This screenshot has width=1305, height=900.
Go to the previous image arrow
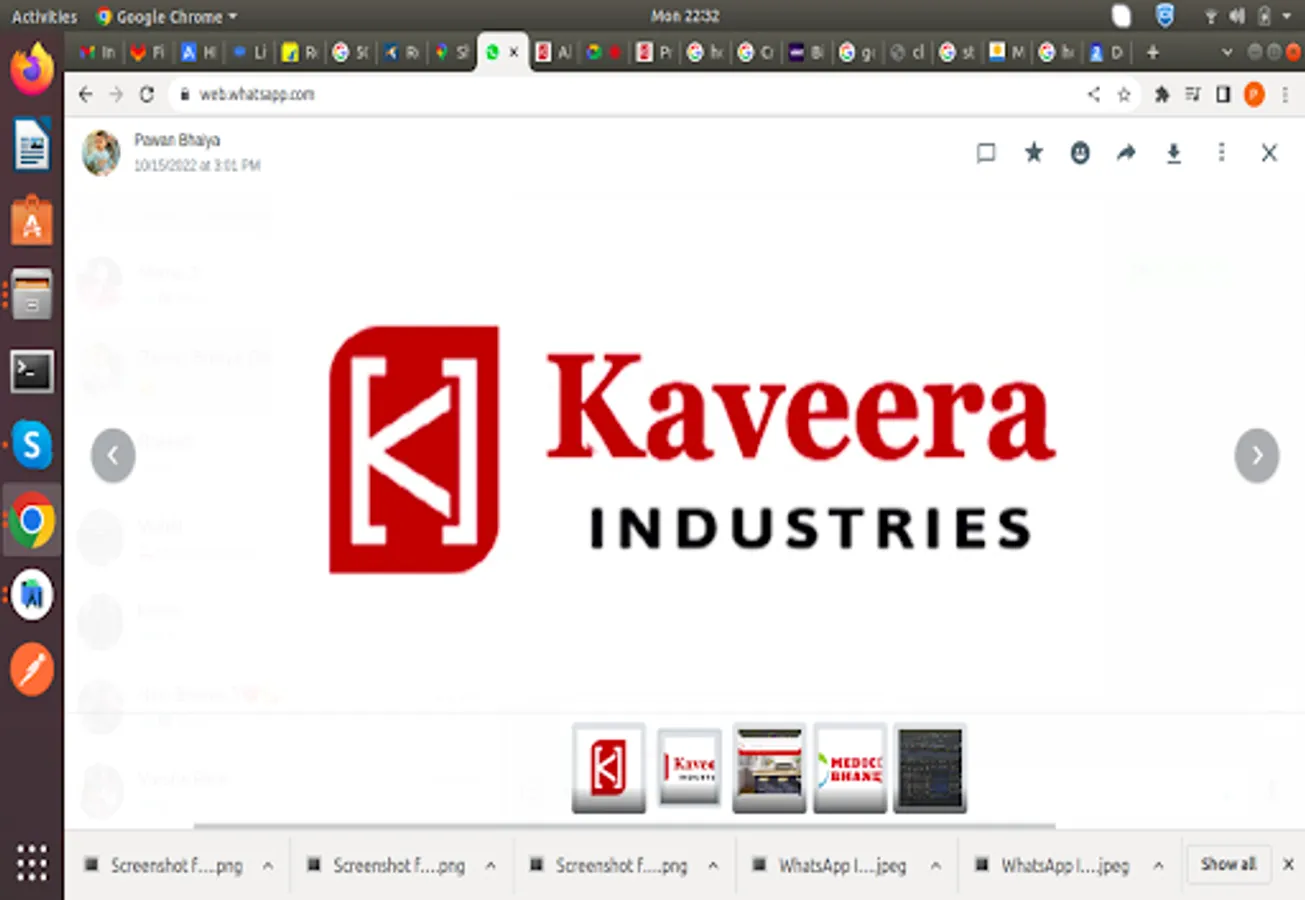[x=113, y=455]
